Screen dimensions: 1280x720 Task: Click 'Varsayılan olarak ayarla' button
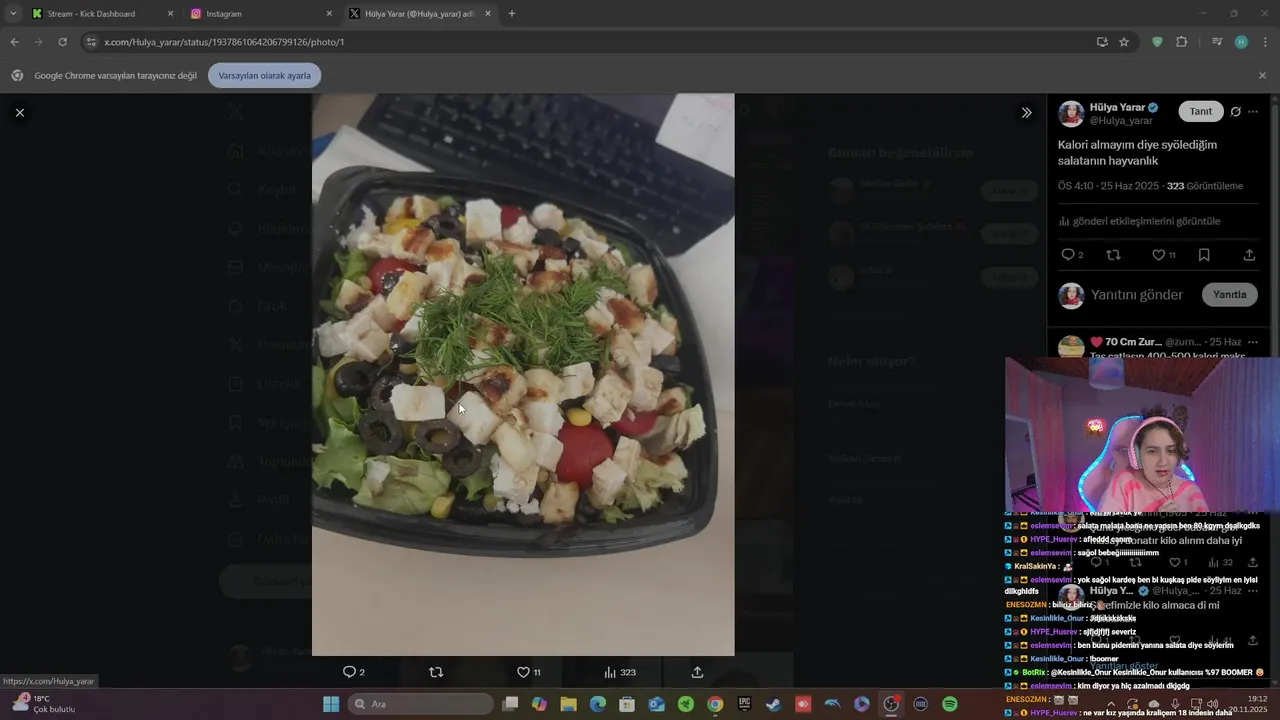265,75
